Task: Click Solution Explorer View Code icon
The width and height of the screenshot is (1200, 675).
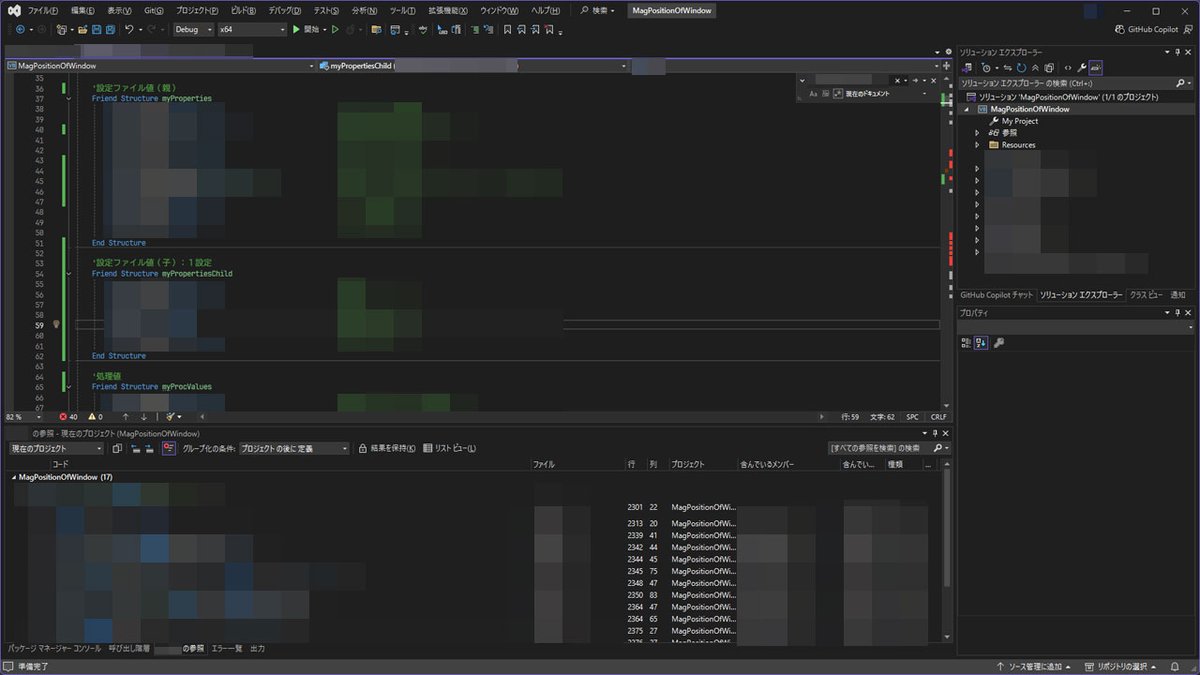Action: tap(1068, 67)
